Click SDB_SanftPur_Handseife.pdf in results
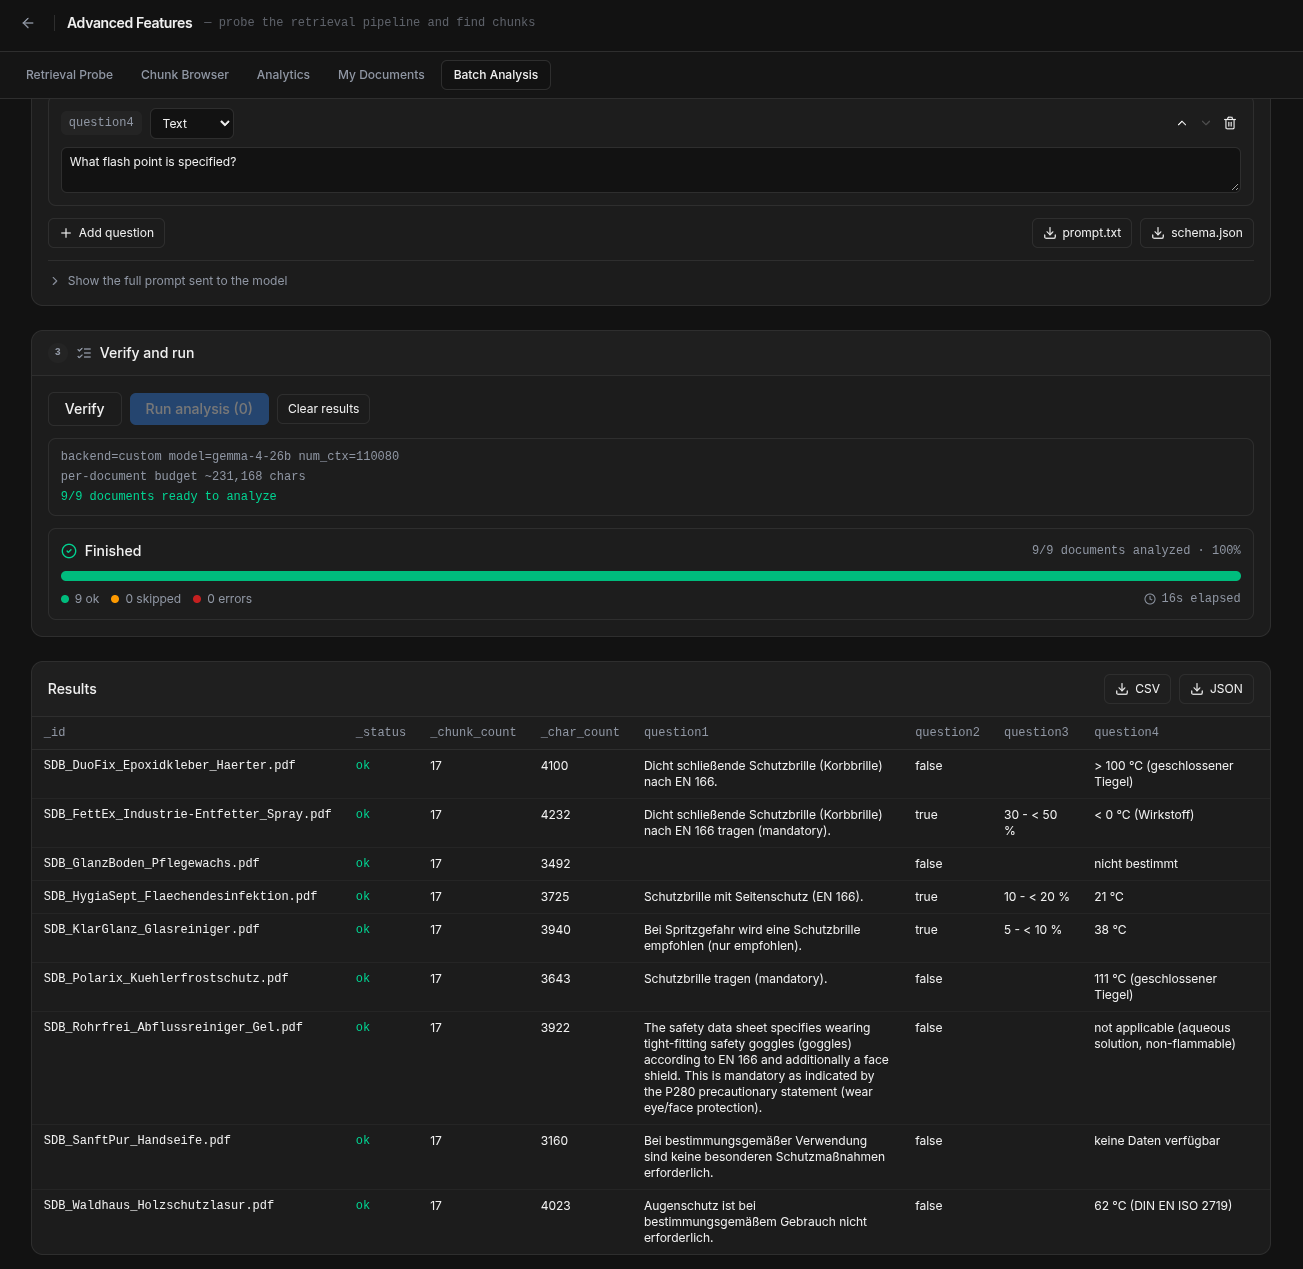Screen dimensions: 1303x1269 [x=137, y=1141]
